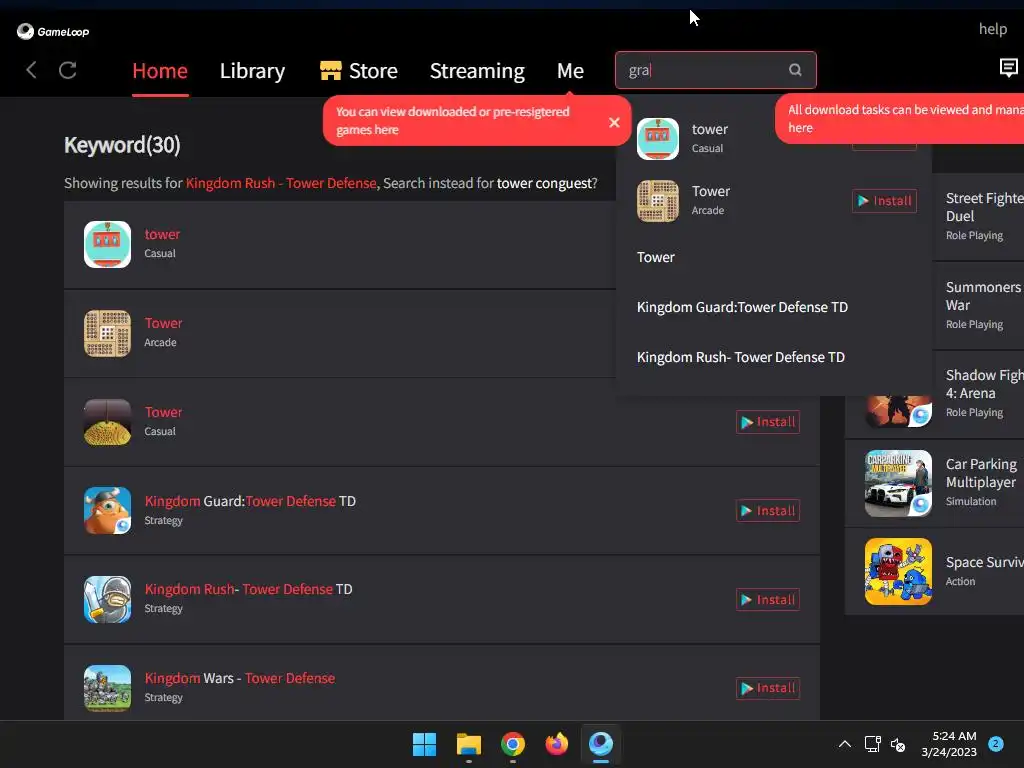Viewport: 1024px width, 768px height.
Task: Open the Tower Casual honeycomb game icon
Action: pos(108,422)
